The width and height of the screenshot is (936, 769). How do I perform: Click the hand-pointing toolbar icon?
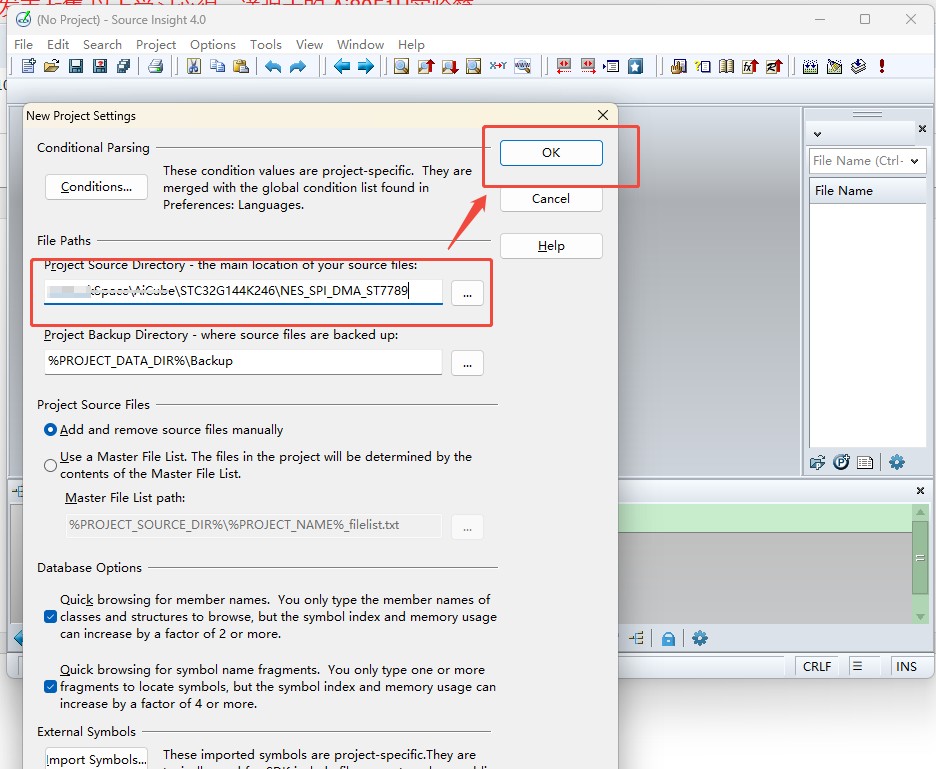pyautogui.click(x=679, y=66)
